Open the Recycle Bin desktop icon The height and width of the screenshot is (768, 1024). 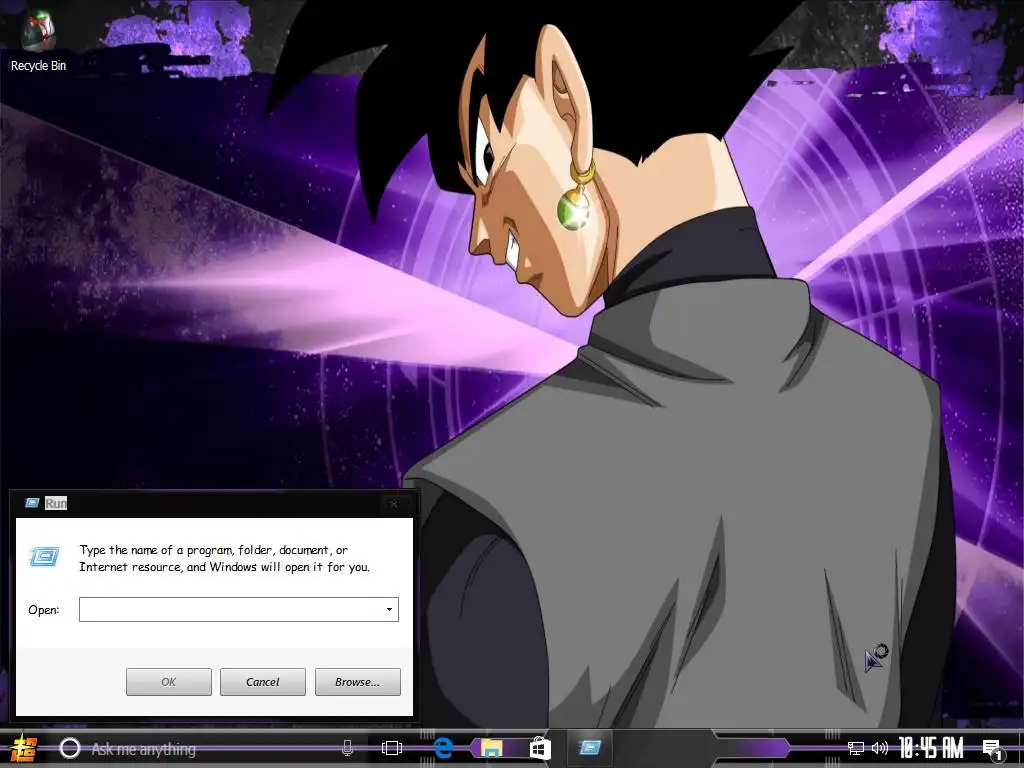(38, 40)
